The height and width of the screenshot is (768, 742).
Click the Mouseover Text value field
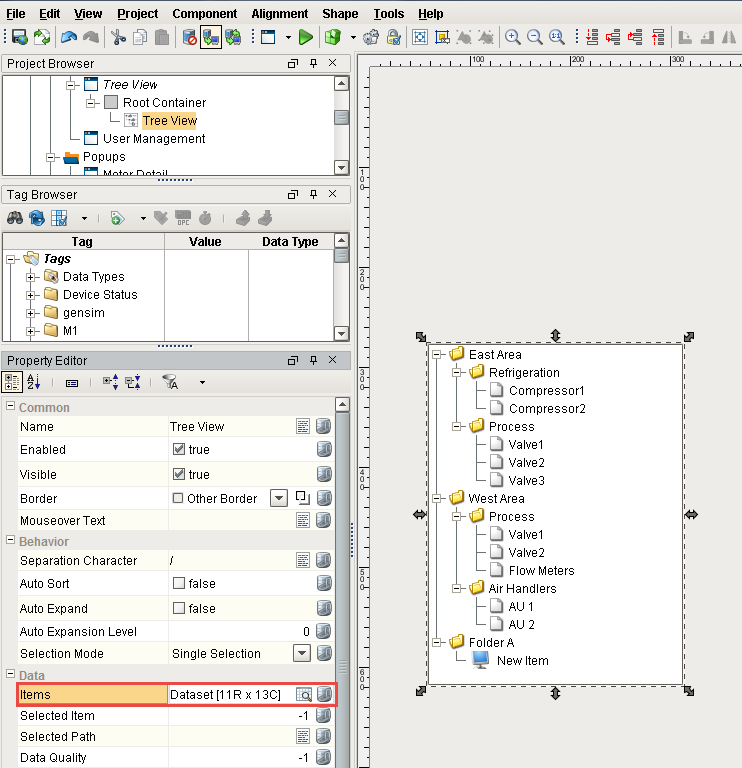(x=231, y=520)
